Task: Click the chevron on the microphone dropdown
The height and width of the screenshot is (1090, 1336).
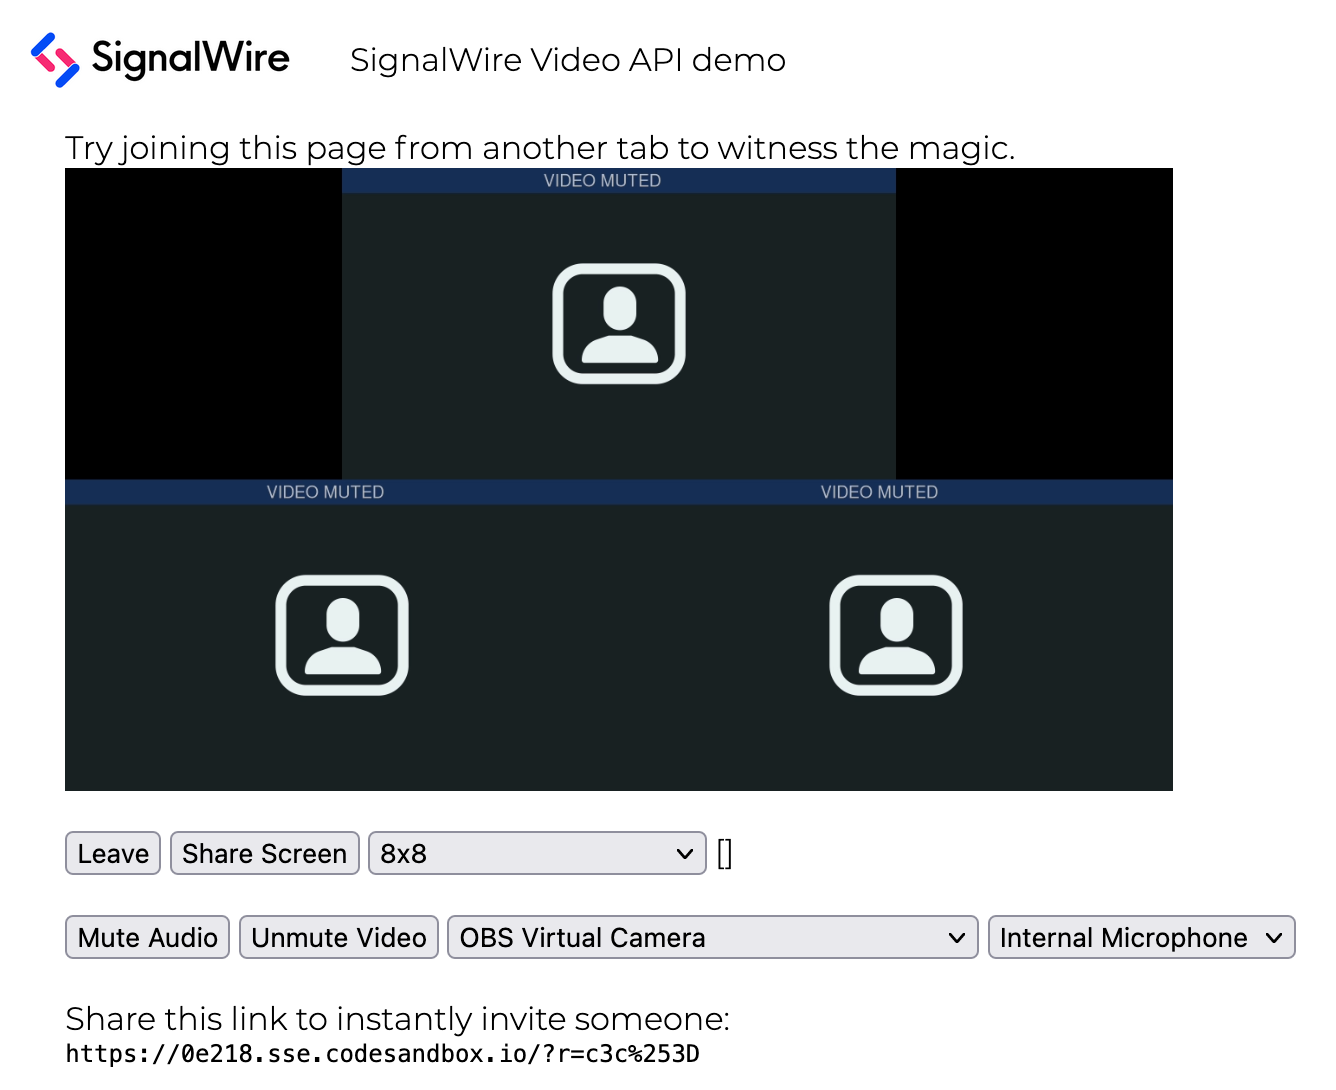Action: 1274,937
